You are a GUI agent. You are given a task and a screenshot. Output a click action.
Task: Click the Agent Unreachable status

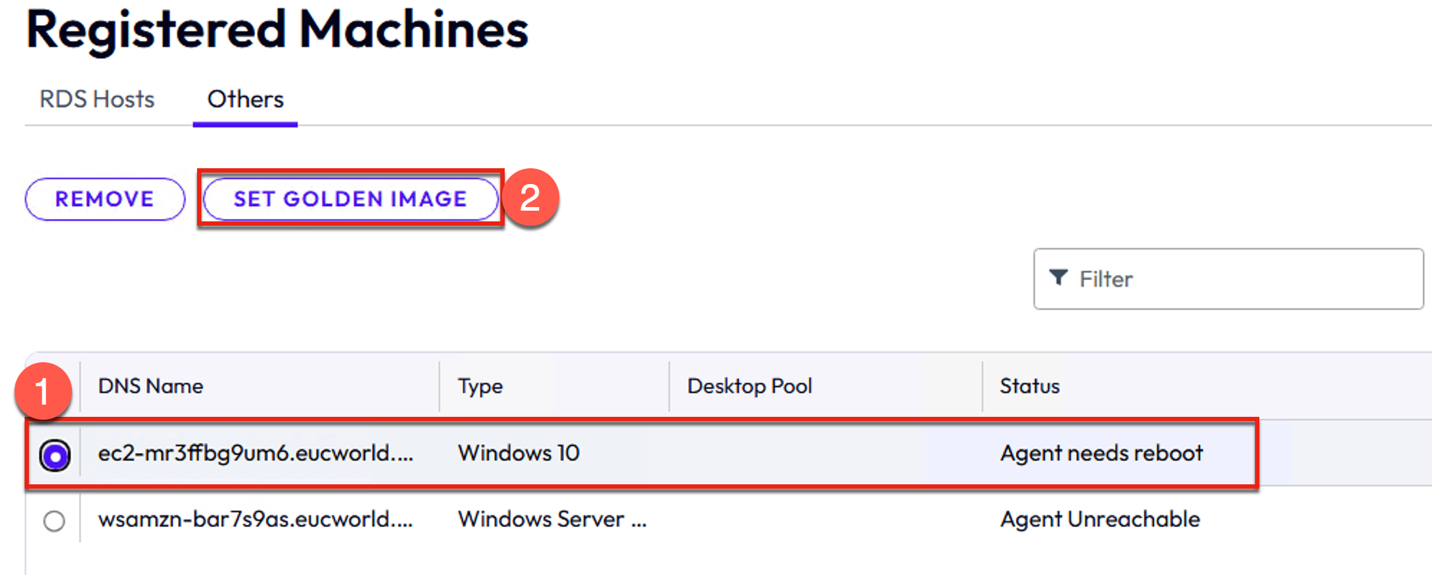(x=1100, y=519)
